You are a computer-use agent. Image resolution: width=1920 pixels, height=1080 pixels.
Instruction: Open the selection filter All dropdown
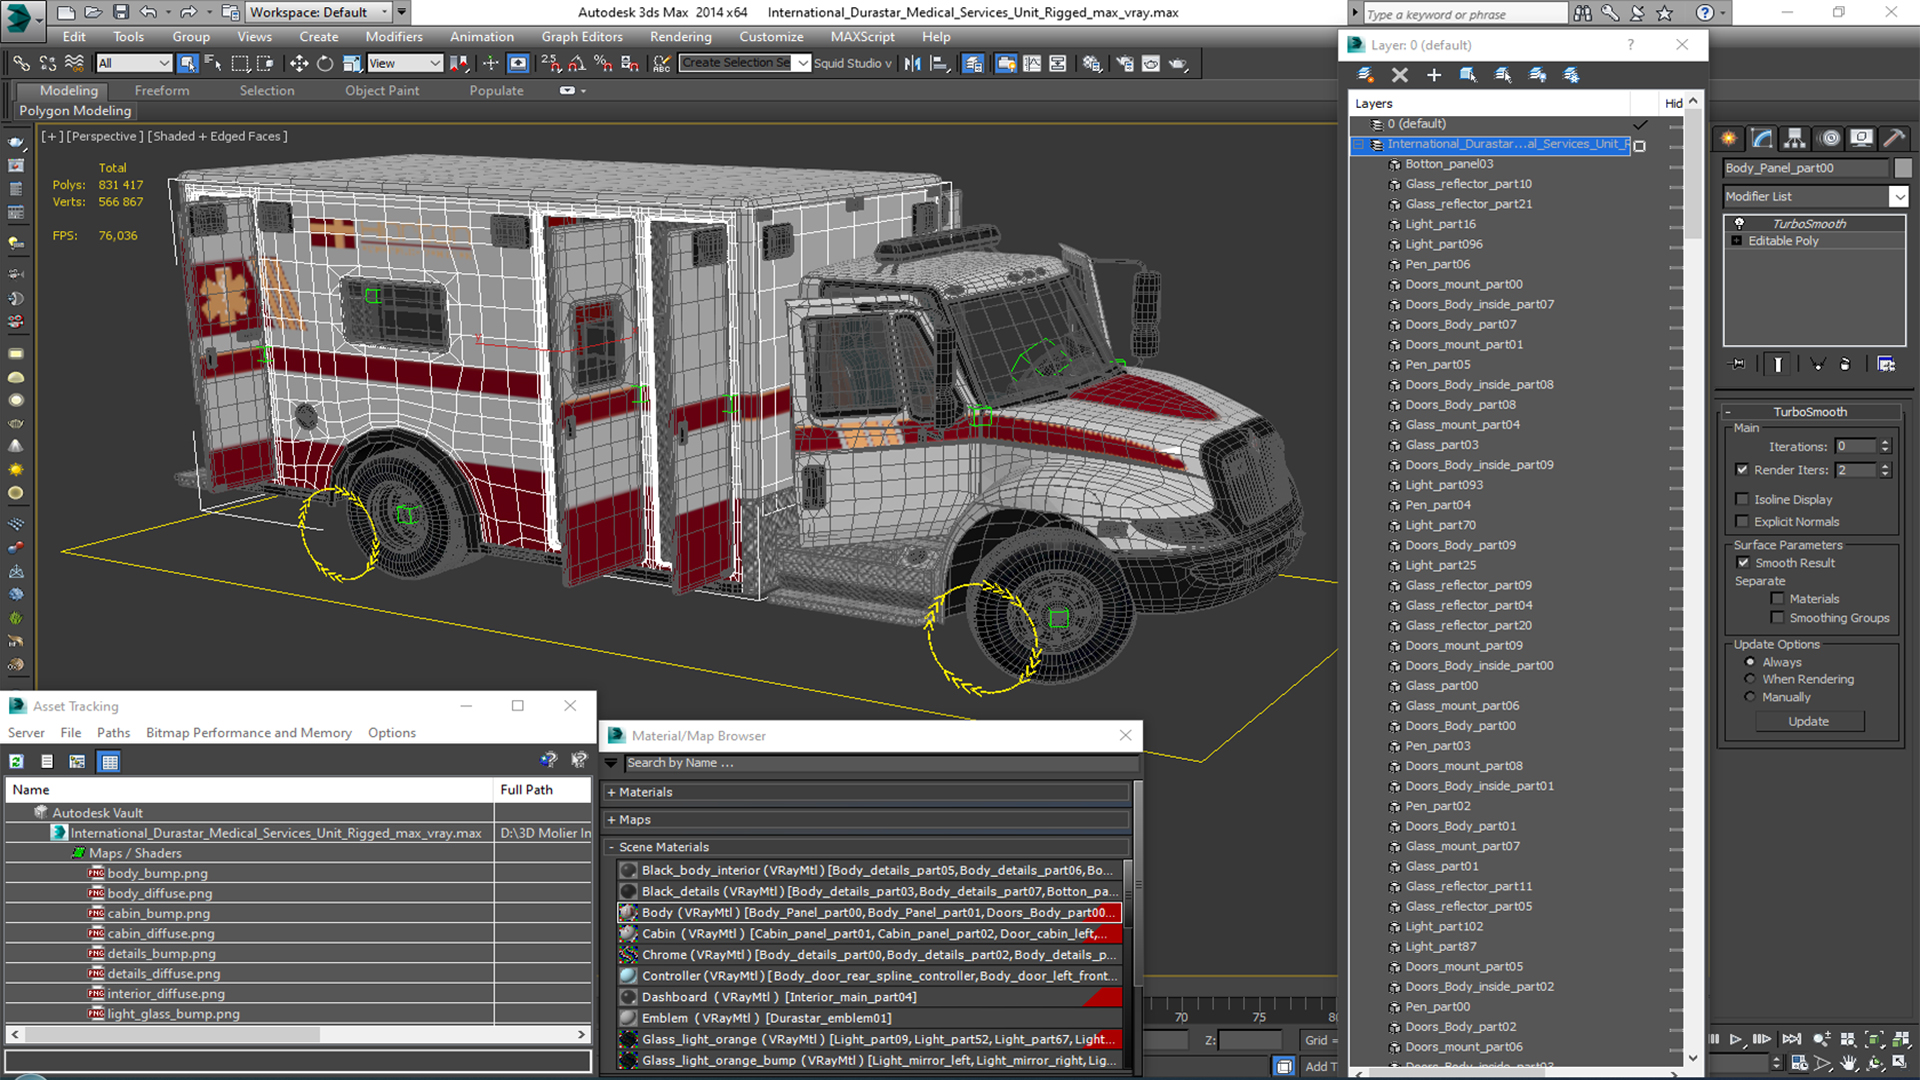click(134, 63)
